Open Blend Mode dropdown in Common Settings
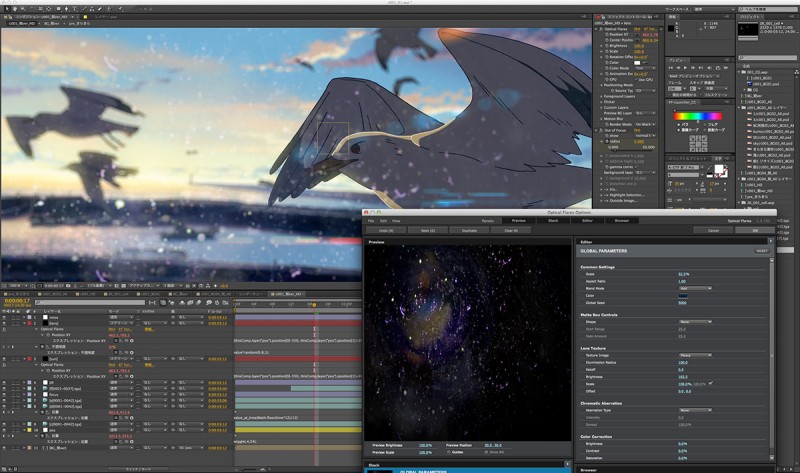800x473 pixels. click(x=695, y=288)
